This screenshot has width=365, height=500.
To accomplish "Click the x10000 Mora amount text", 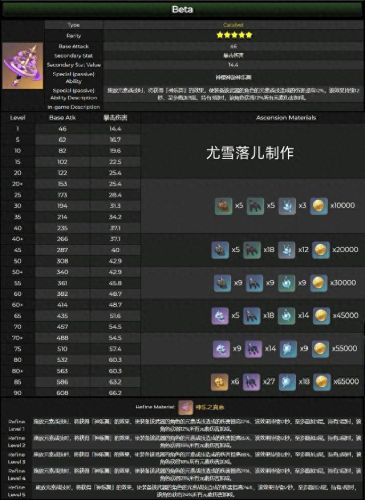I will pos(343,206).
